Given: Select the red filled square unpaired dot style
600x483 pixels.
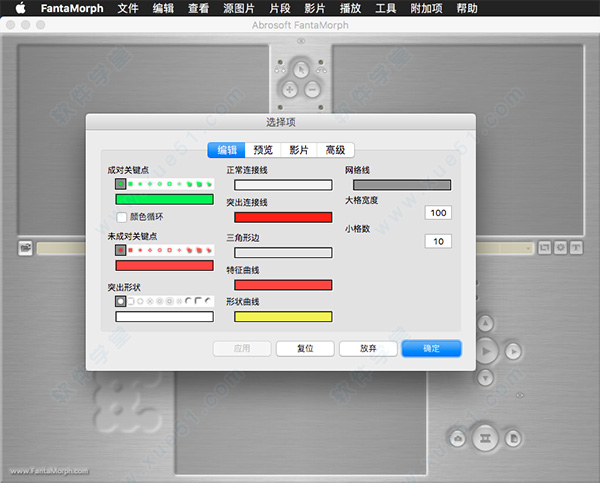Looking at the screenshot, I should 130,250.
